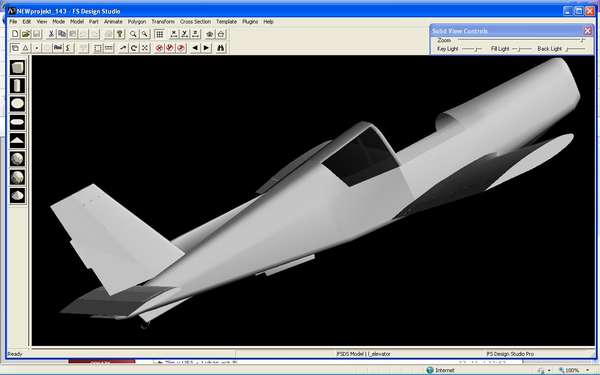Click the 'FSDS Model | l_elevator' status text
600x375 pixels.
tap(364, 354)
